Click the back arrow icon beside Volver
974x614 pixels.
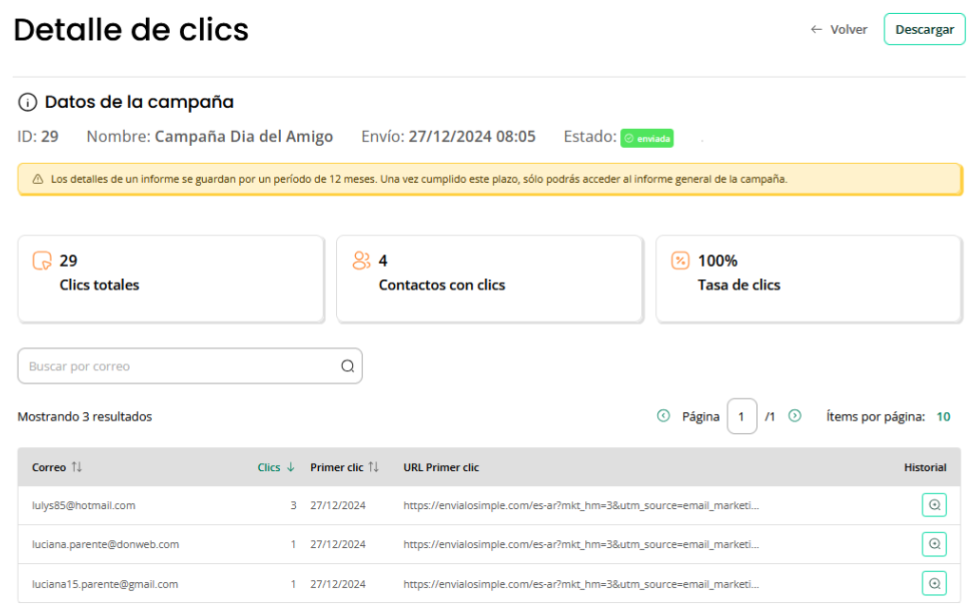816,29
